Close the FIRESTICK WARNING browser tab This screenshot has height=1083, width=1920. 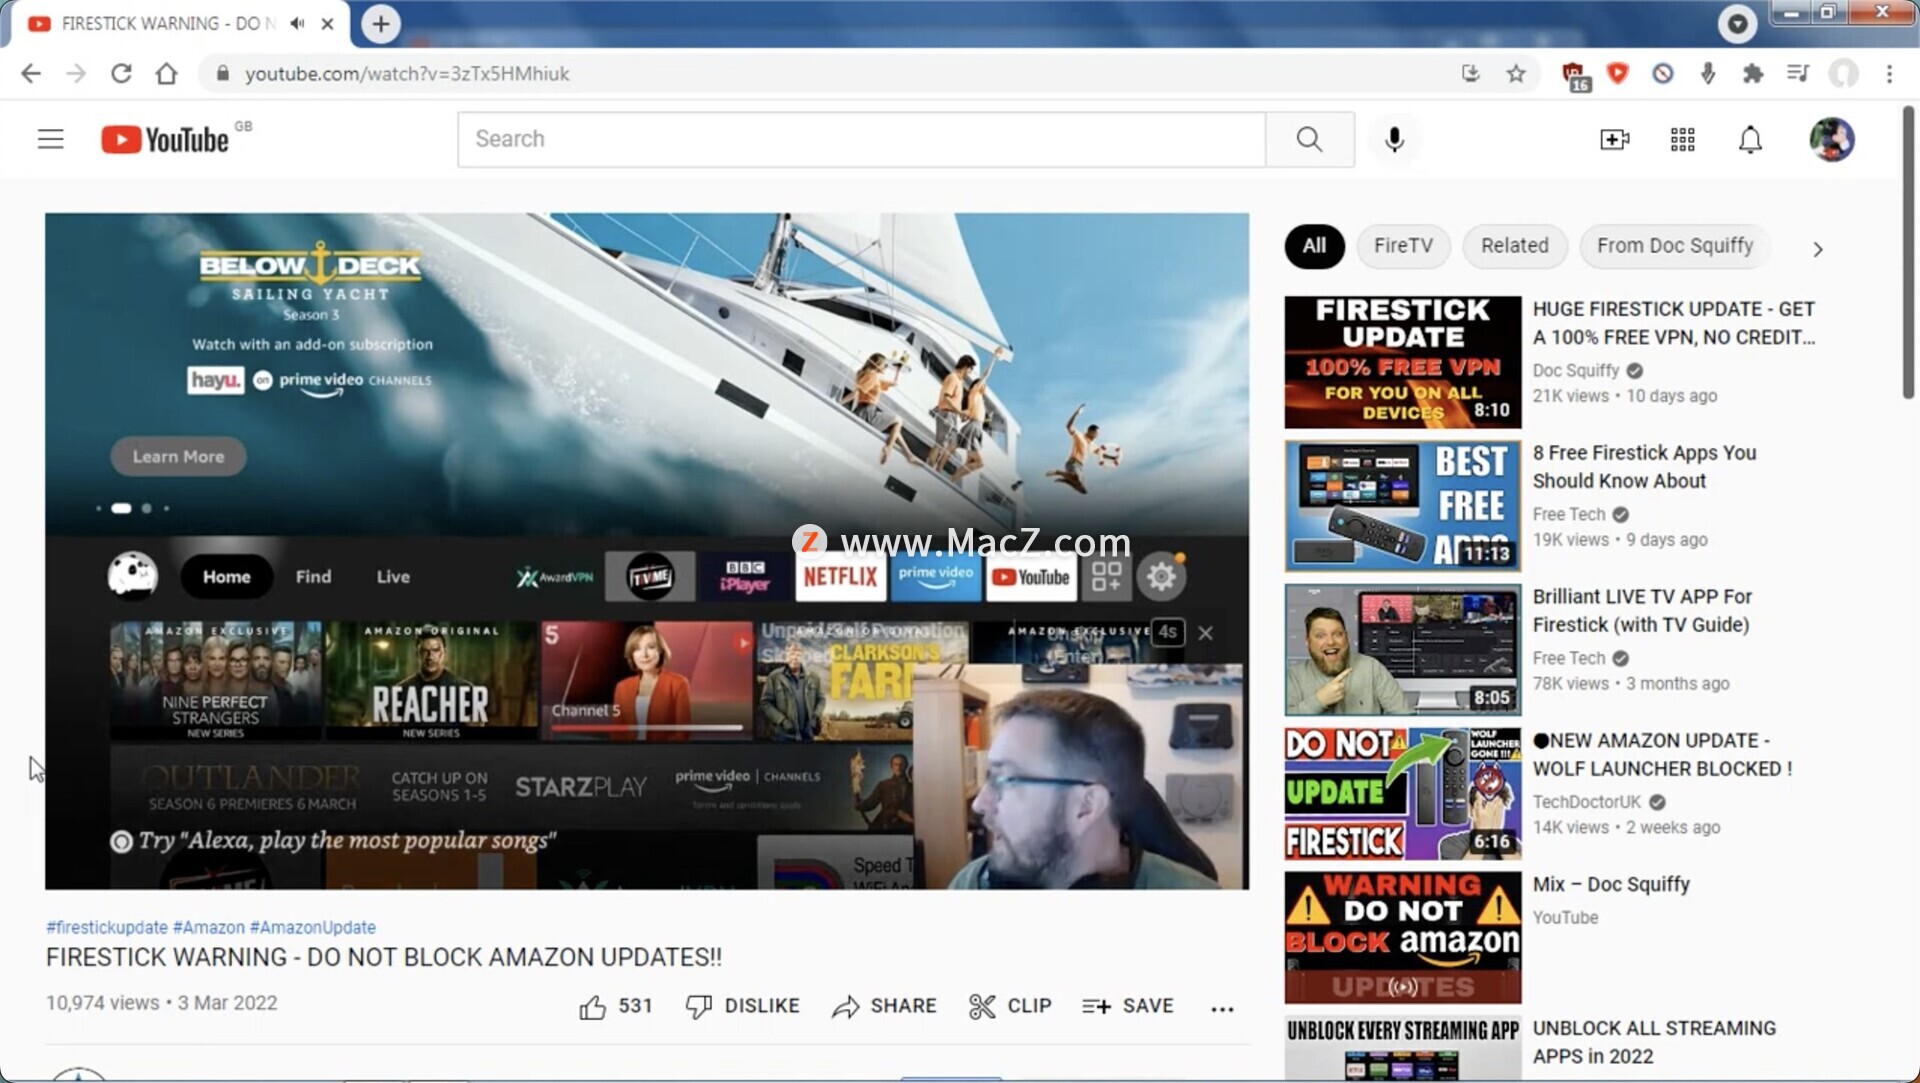327,23
